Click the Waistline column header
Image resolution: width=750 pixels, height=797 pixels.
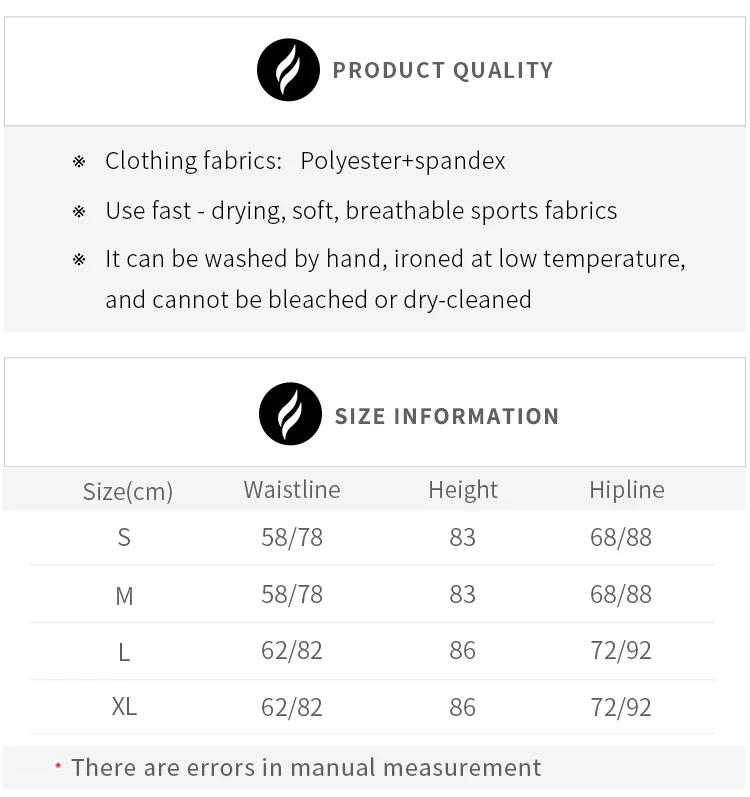292,490
